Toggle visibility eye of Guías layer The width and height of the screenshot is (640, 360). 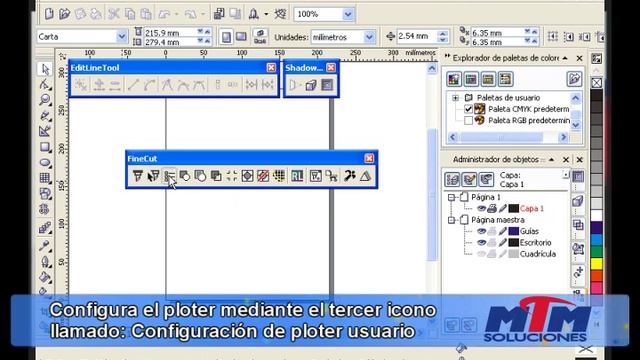click(x=481, y=231)
